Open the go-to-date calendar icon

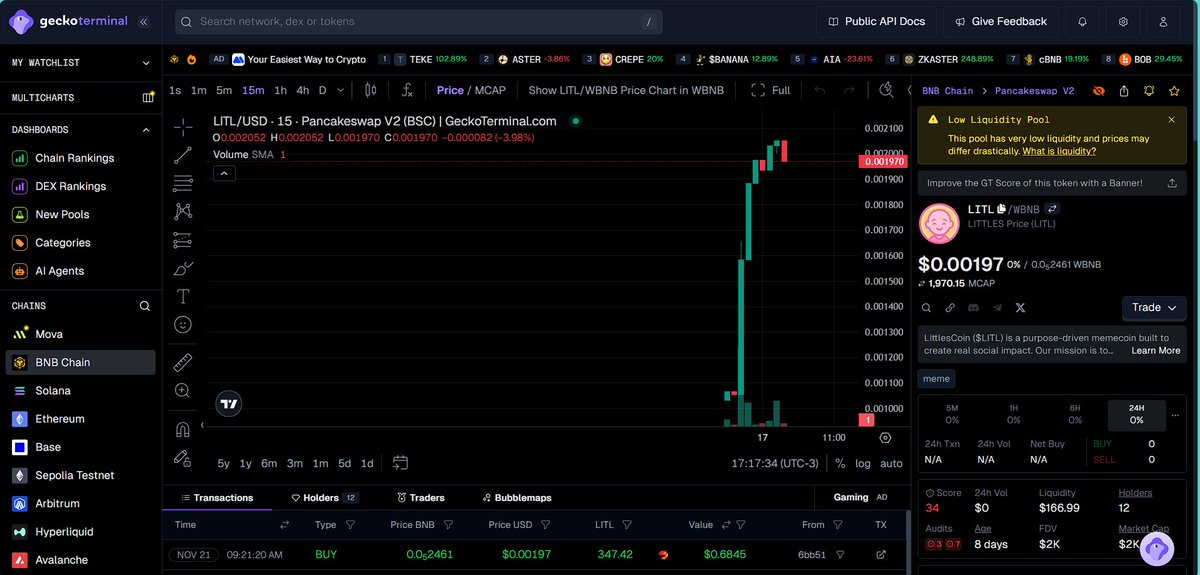point(400,463)
